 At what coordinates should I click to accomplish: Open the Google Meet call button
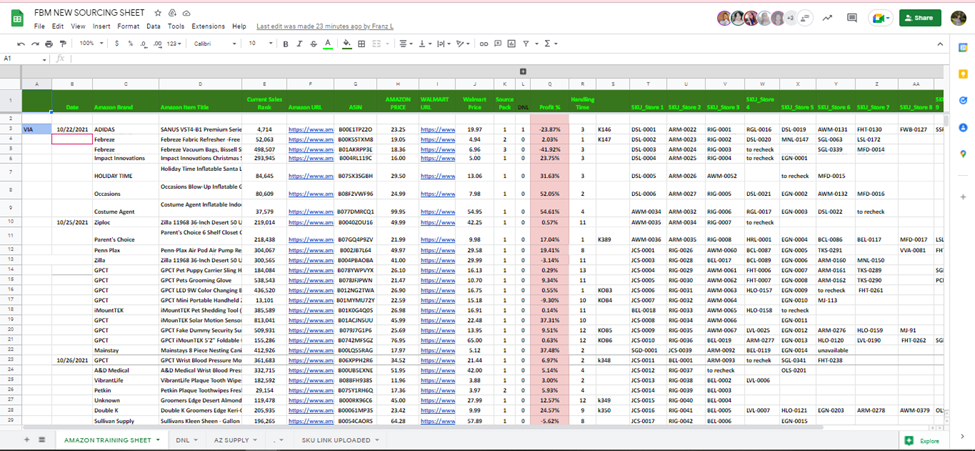pyautogui.click(x=881, y=18)
